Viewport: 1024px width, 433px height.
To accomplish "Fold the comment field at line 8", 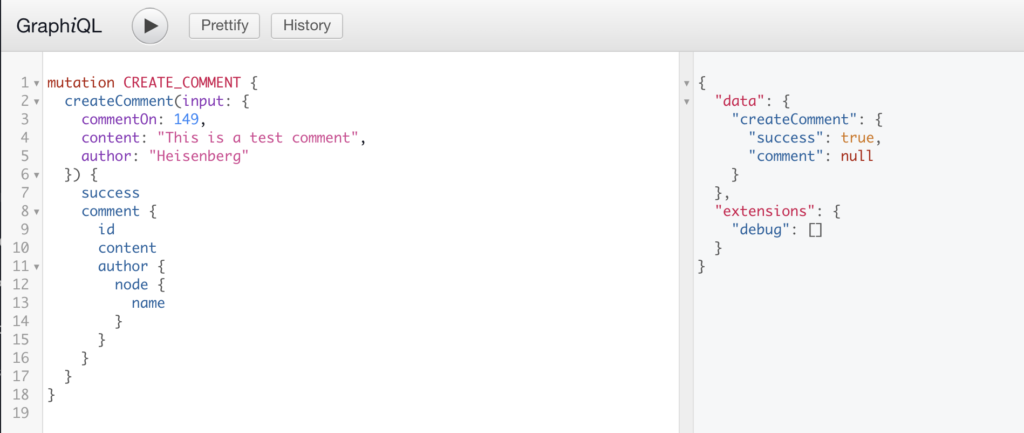I will 37,212.
